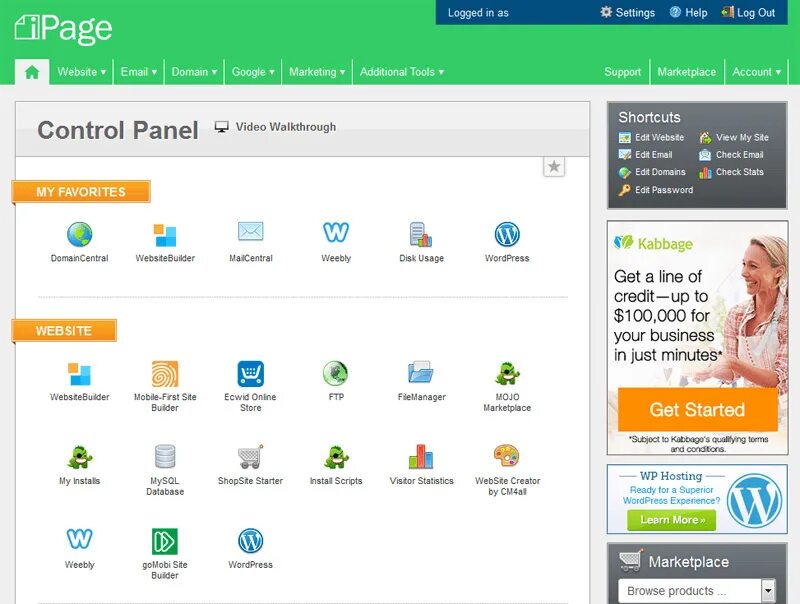Click View My Site shortcut
Screen dimensions: 800x604
tap(734, 137)
